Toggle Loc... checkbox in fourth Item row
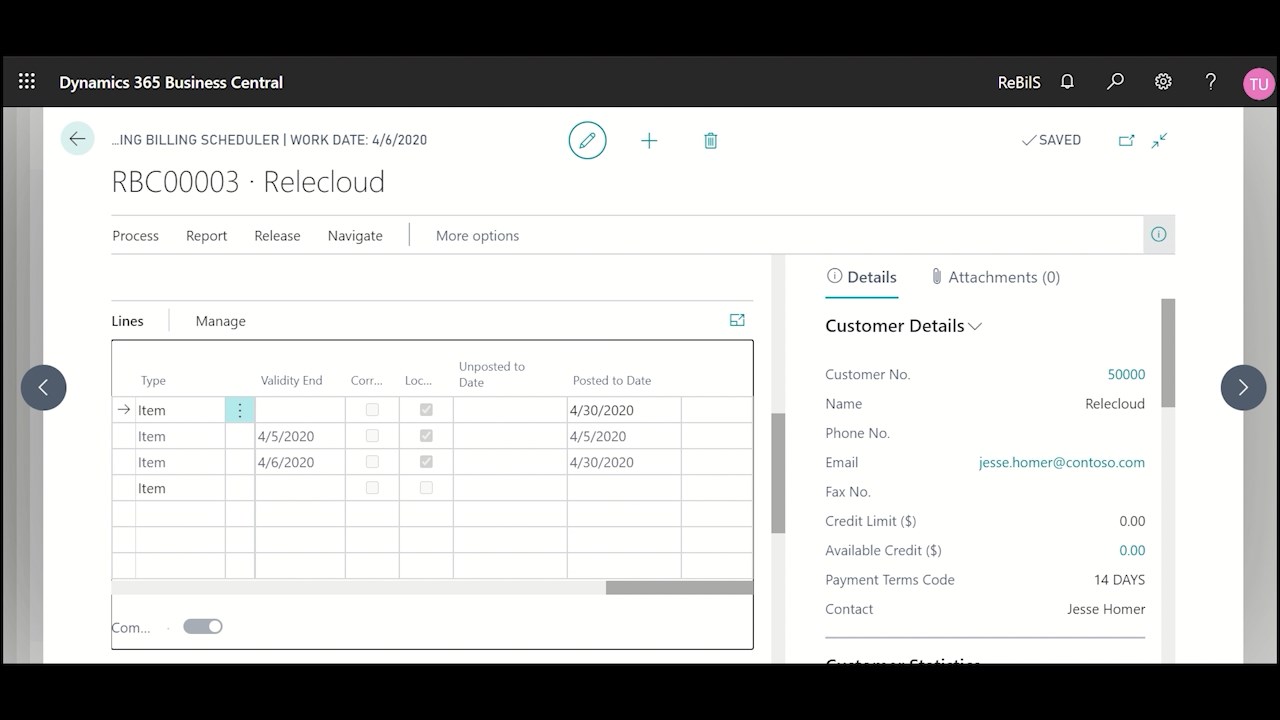Image resolution: width=1280 pixels, height=720 pixels. 426,488
